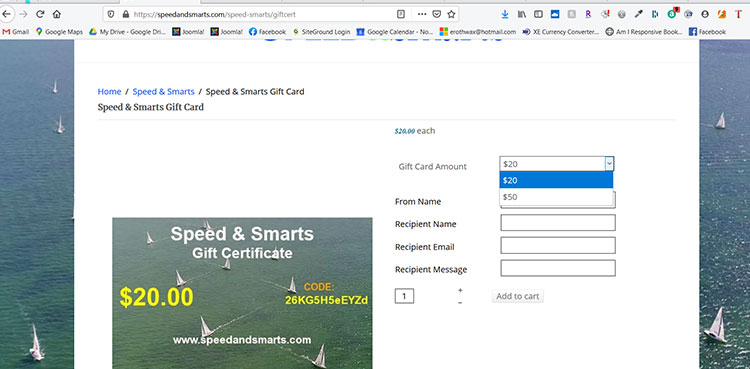Click the Recipient Name input field

[x=558, y=223]
